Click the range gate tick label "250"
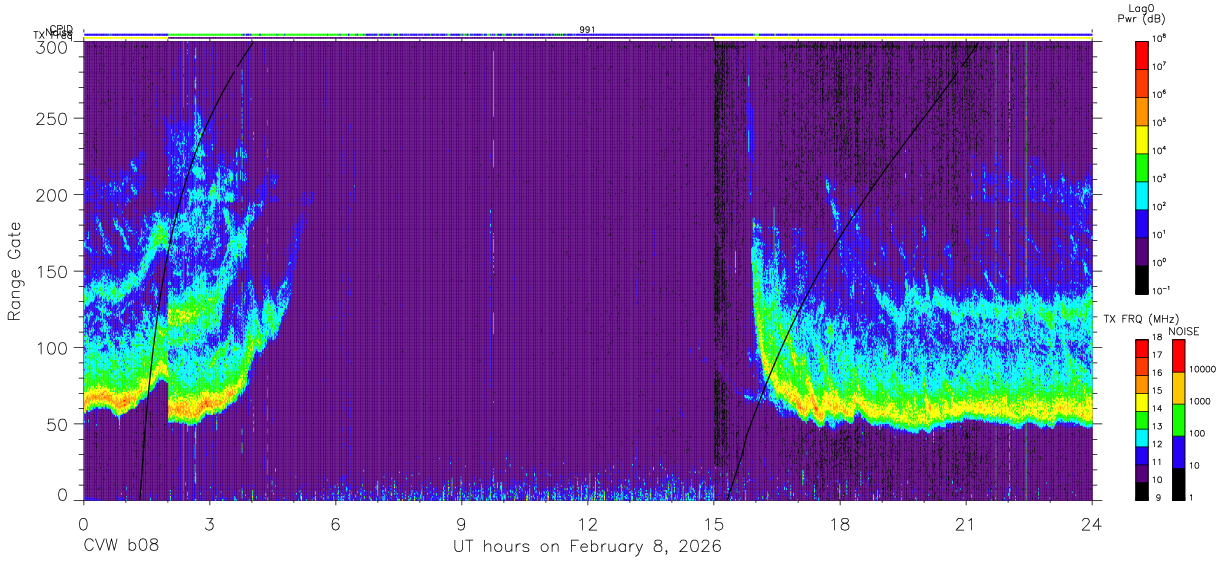This screenshot has height=567, width=1228. (x=53, y=118)
